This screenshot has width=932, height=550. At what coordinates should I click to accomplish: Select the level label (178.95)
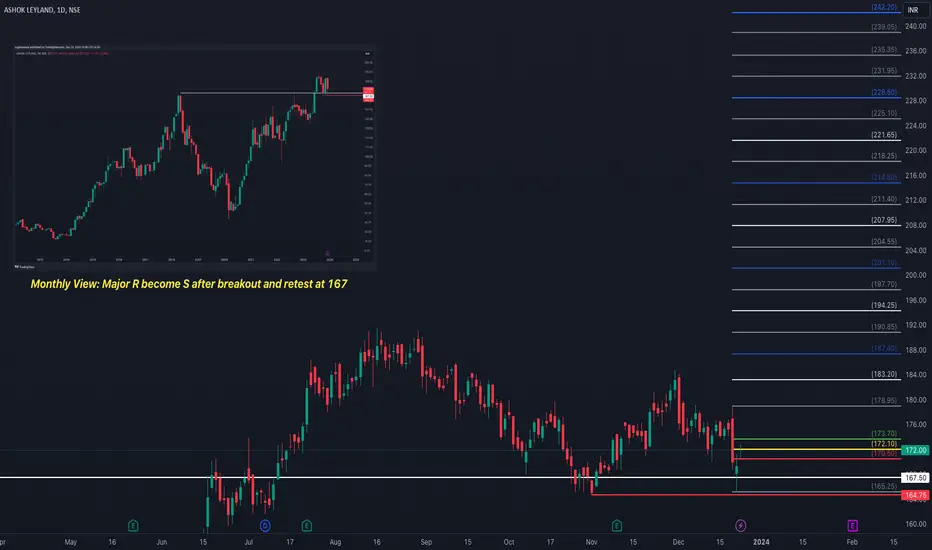[x=884, y=401]
